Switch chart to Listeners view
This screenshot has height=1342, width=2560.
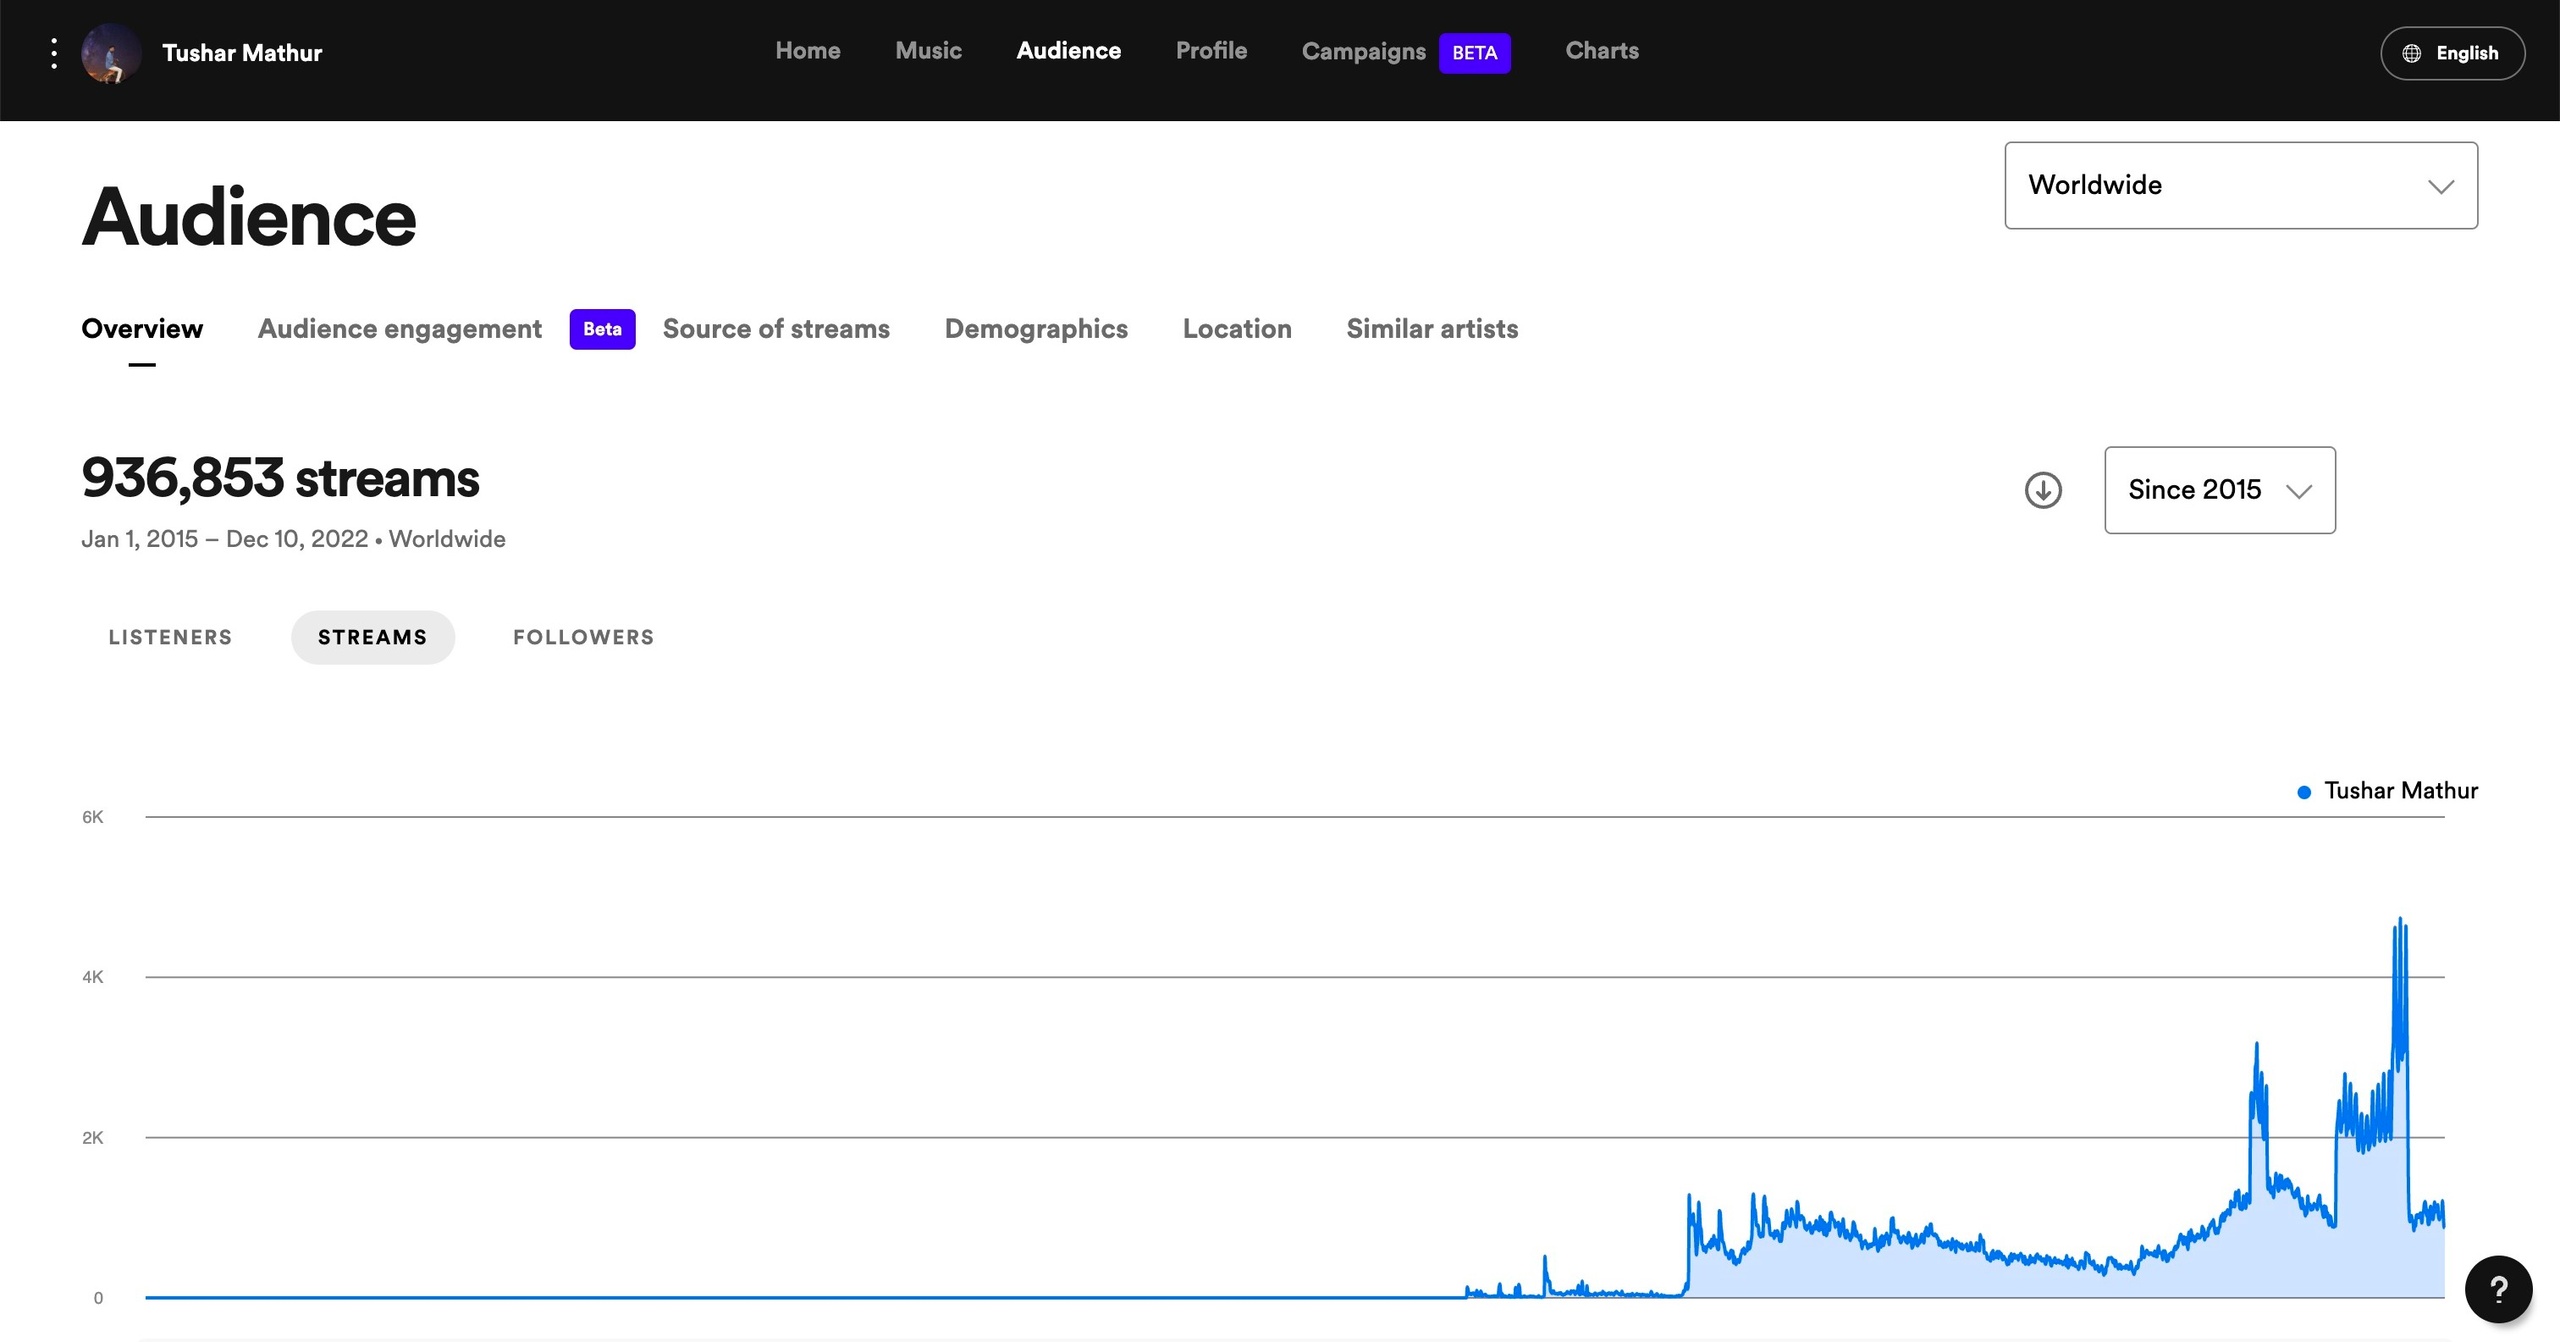pos(170,637)
